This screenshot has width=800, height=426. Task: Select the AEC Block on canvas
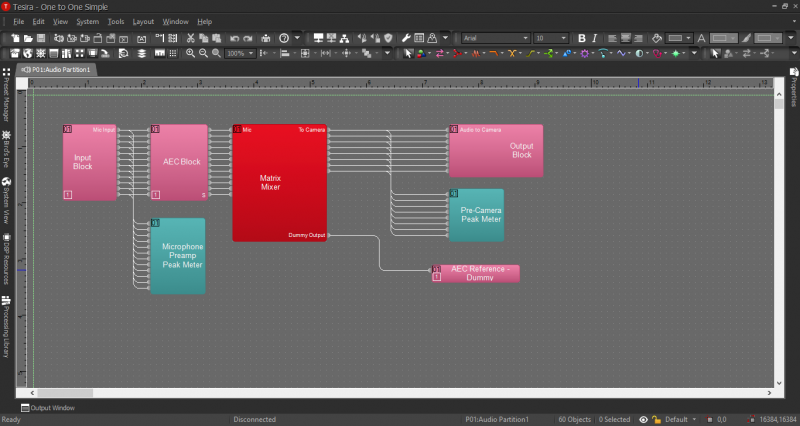[x=179, y=162]
